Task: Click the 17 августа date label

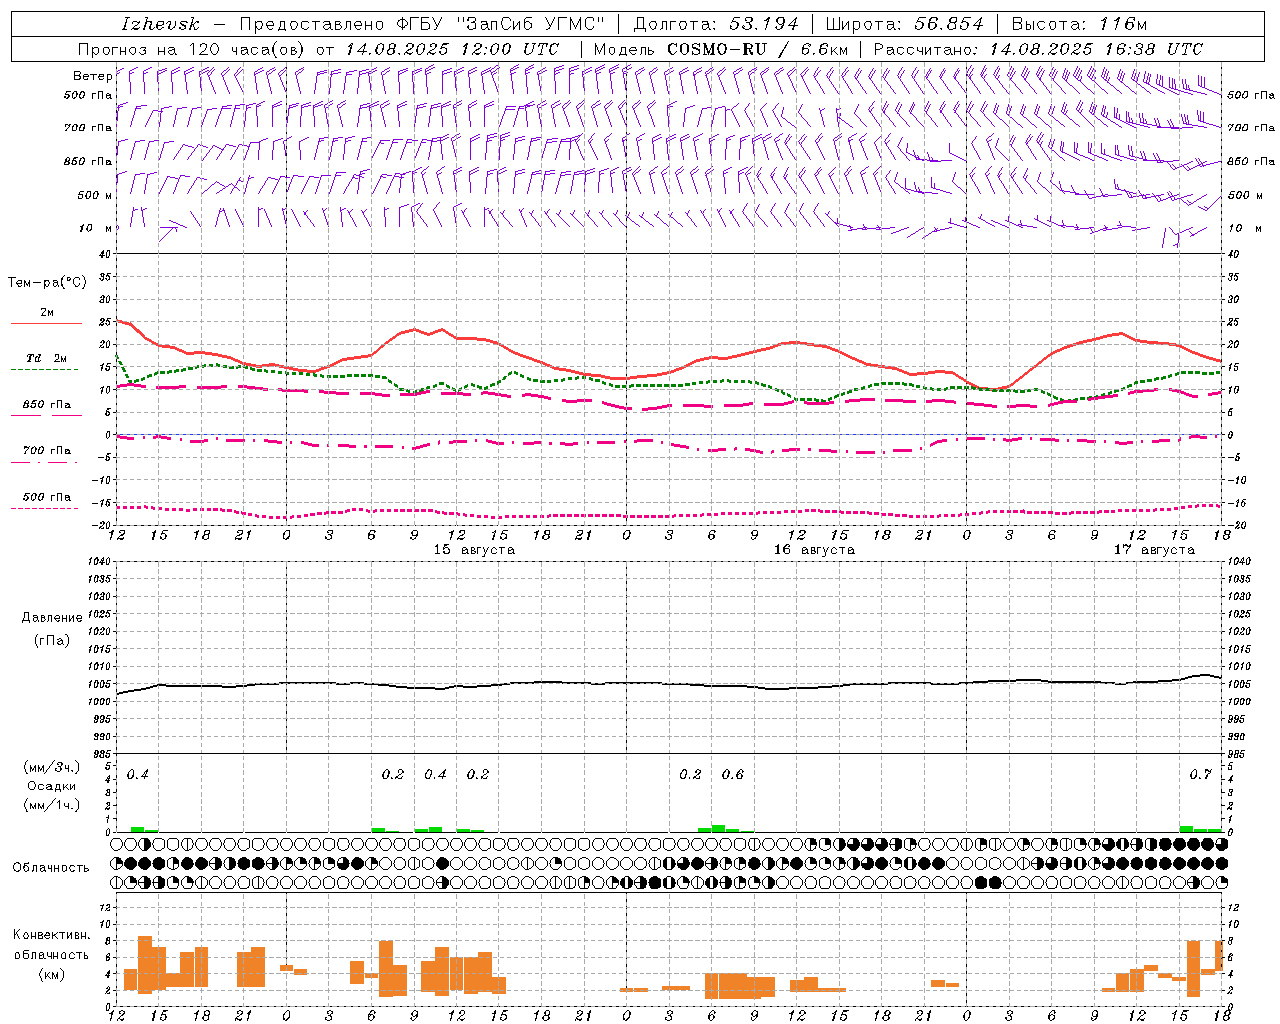Action: coord(1154,550)
